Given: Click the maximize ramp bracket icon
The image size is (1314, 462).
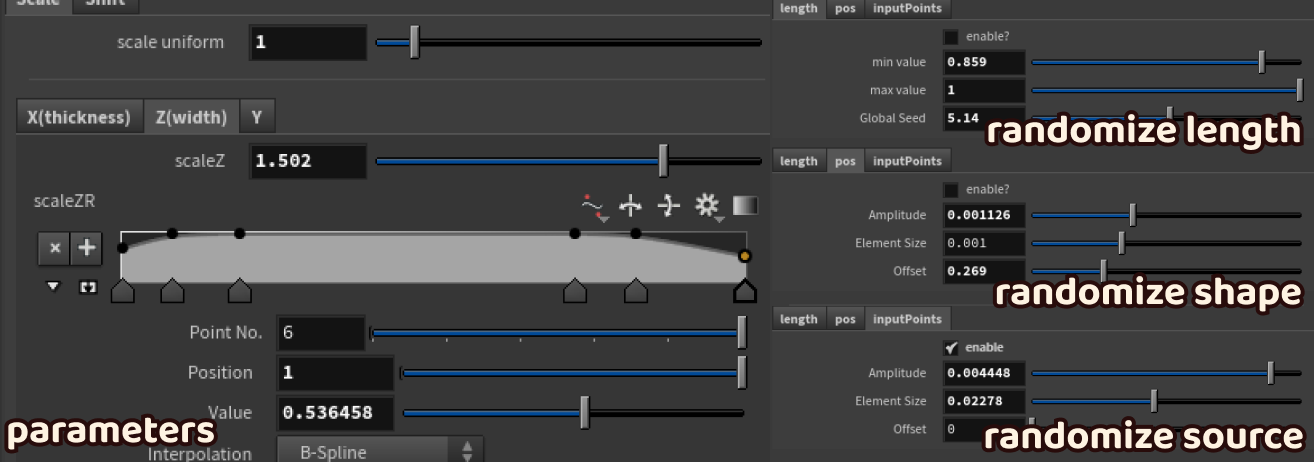Looking at the screenshot, I should [88, 287].
